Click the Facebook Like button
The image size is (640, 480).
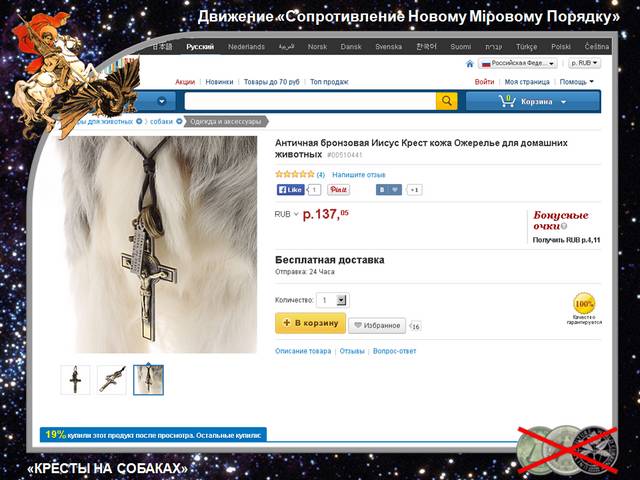(291, 190)
